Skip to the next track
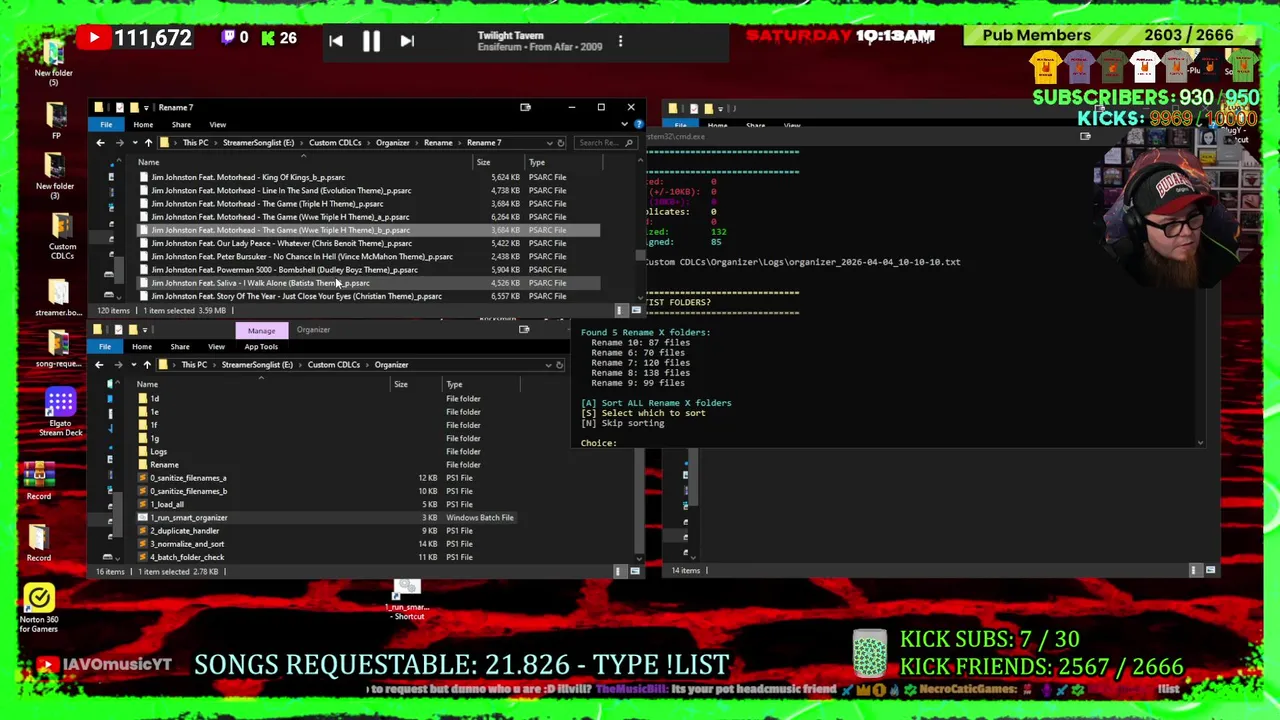 (x=406, y=41)
